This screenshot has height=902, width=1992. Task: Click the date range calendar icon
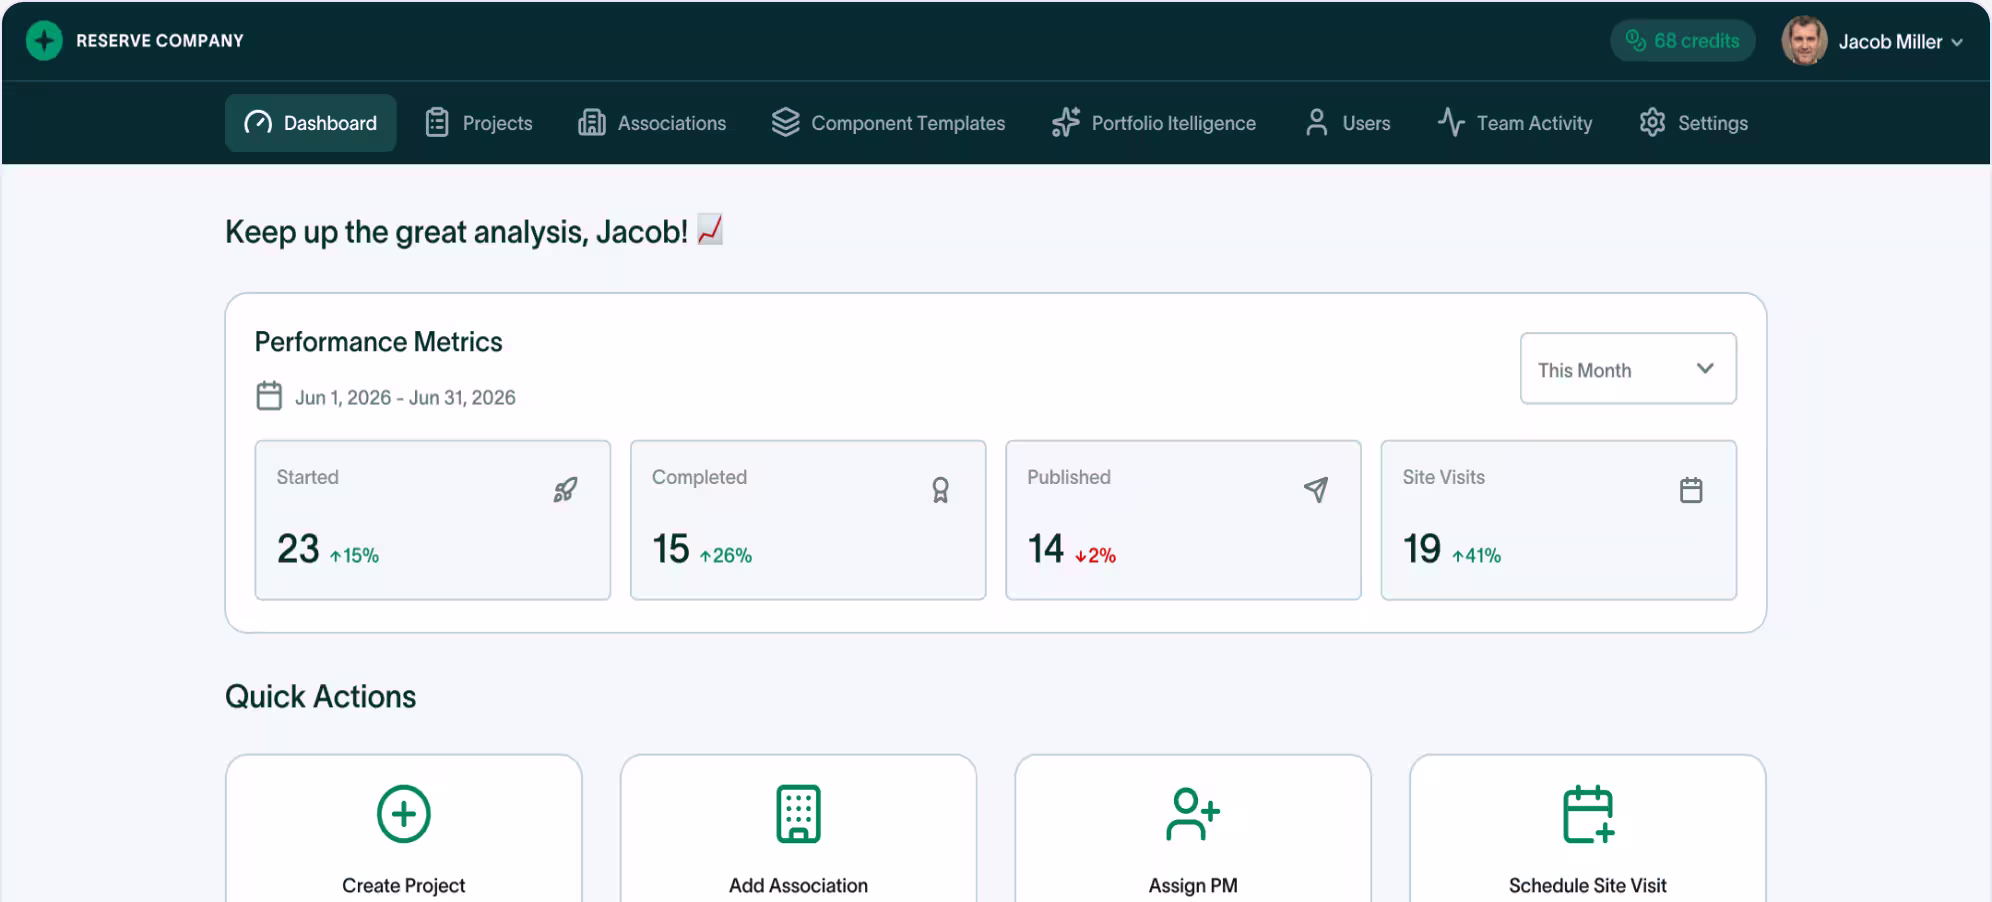269,396
